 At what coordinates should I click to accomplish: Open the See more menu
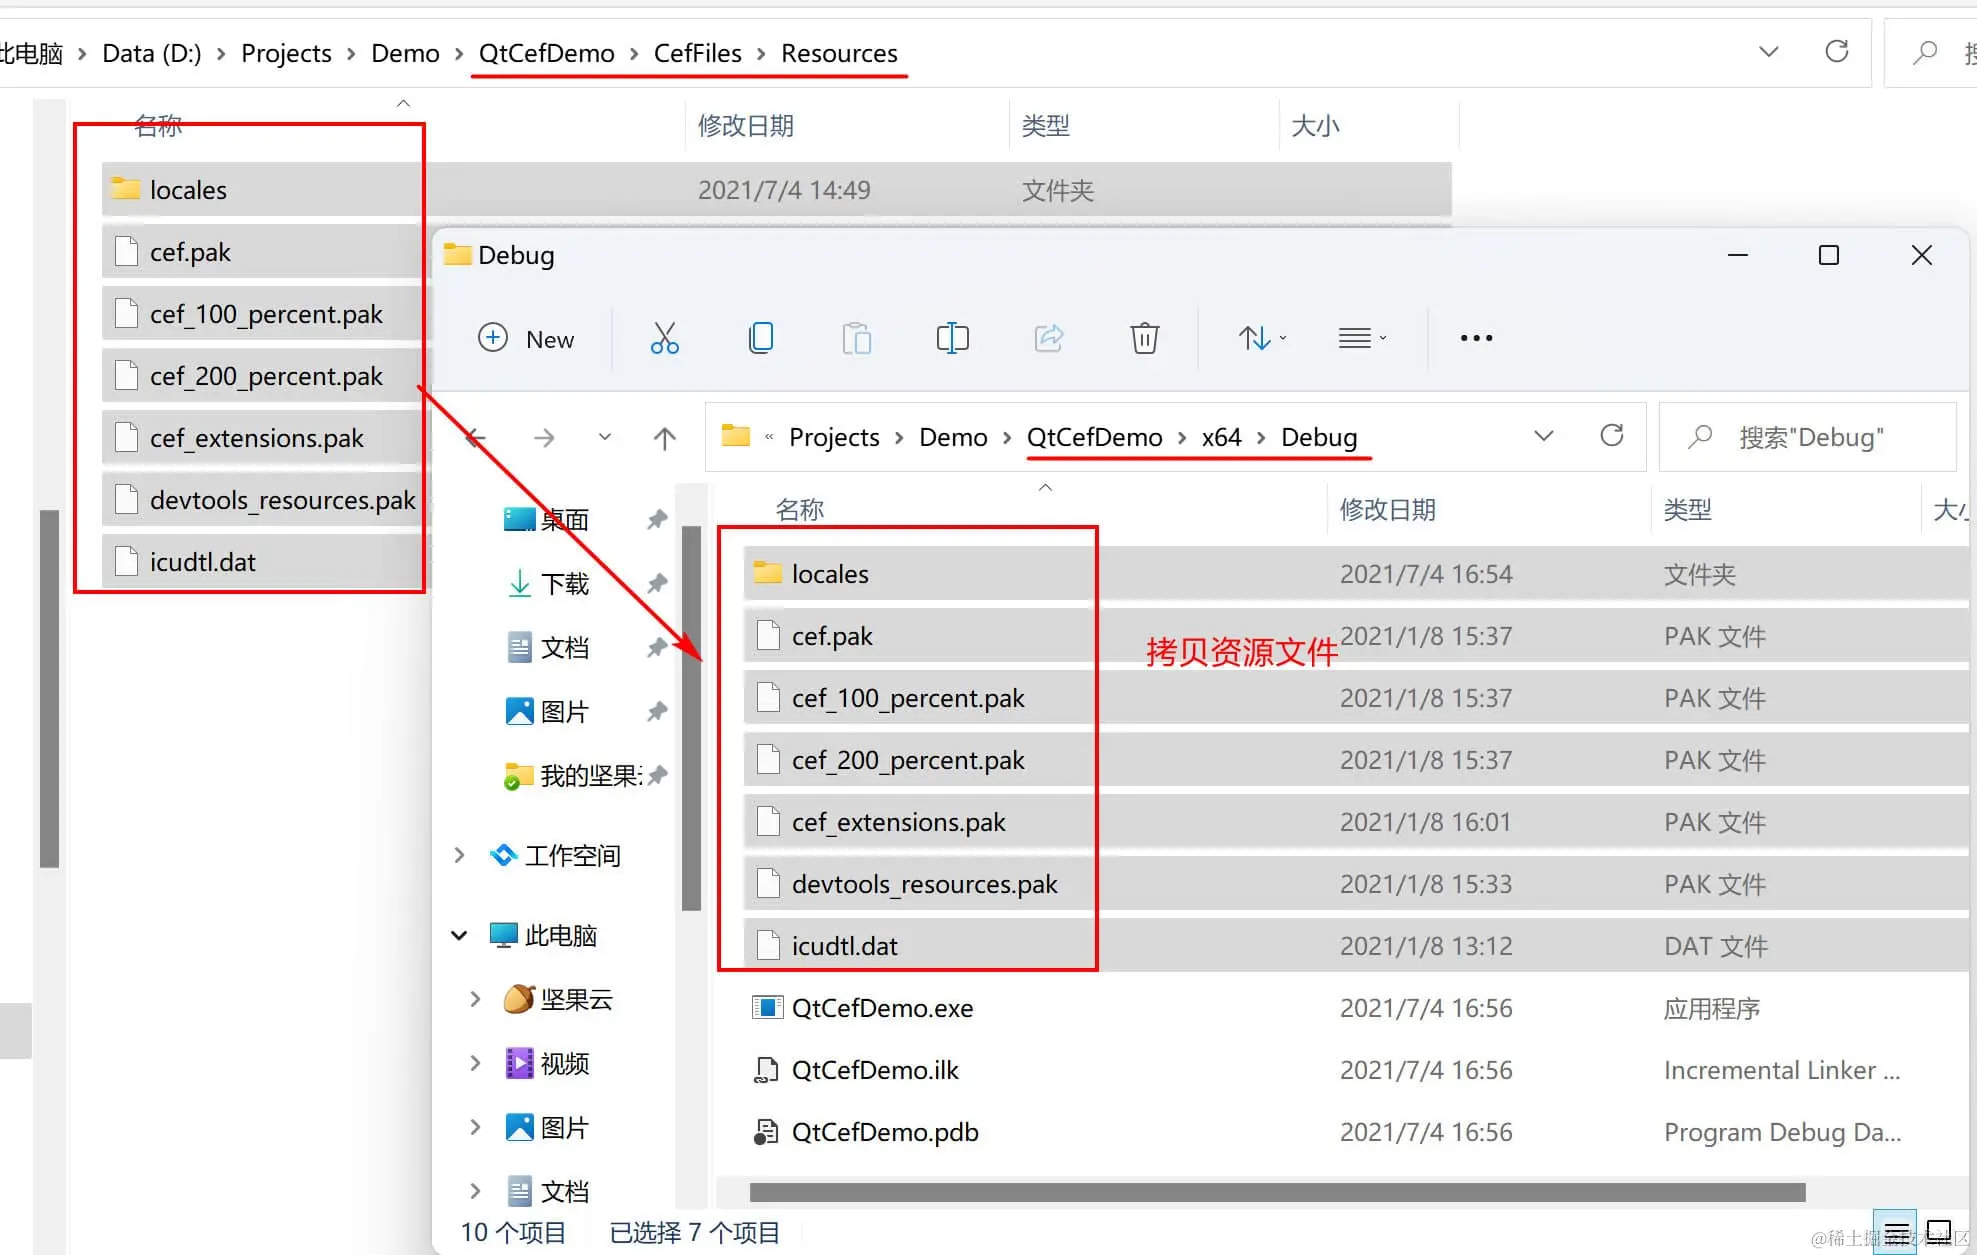[x=1475, y=338]
